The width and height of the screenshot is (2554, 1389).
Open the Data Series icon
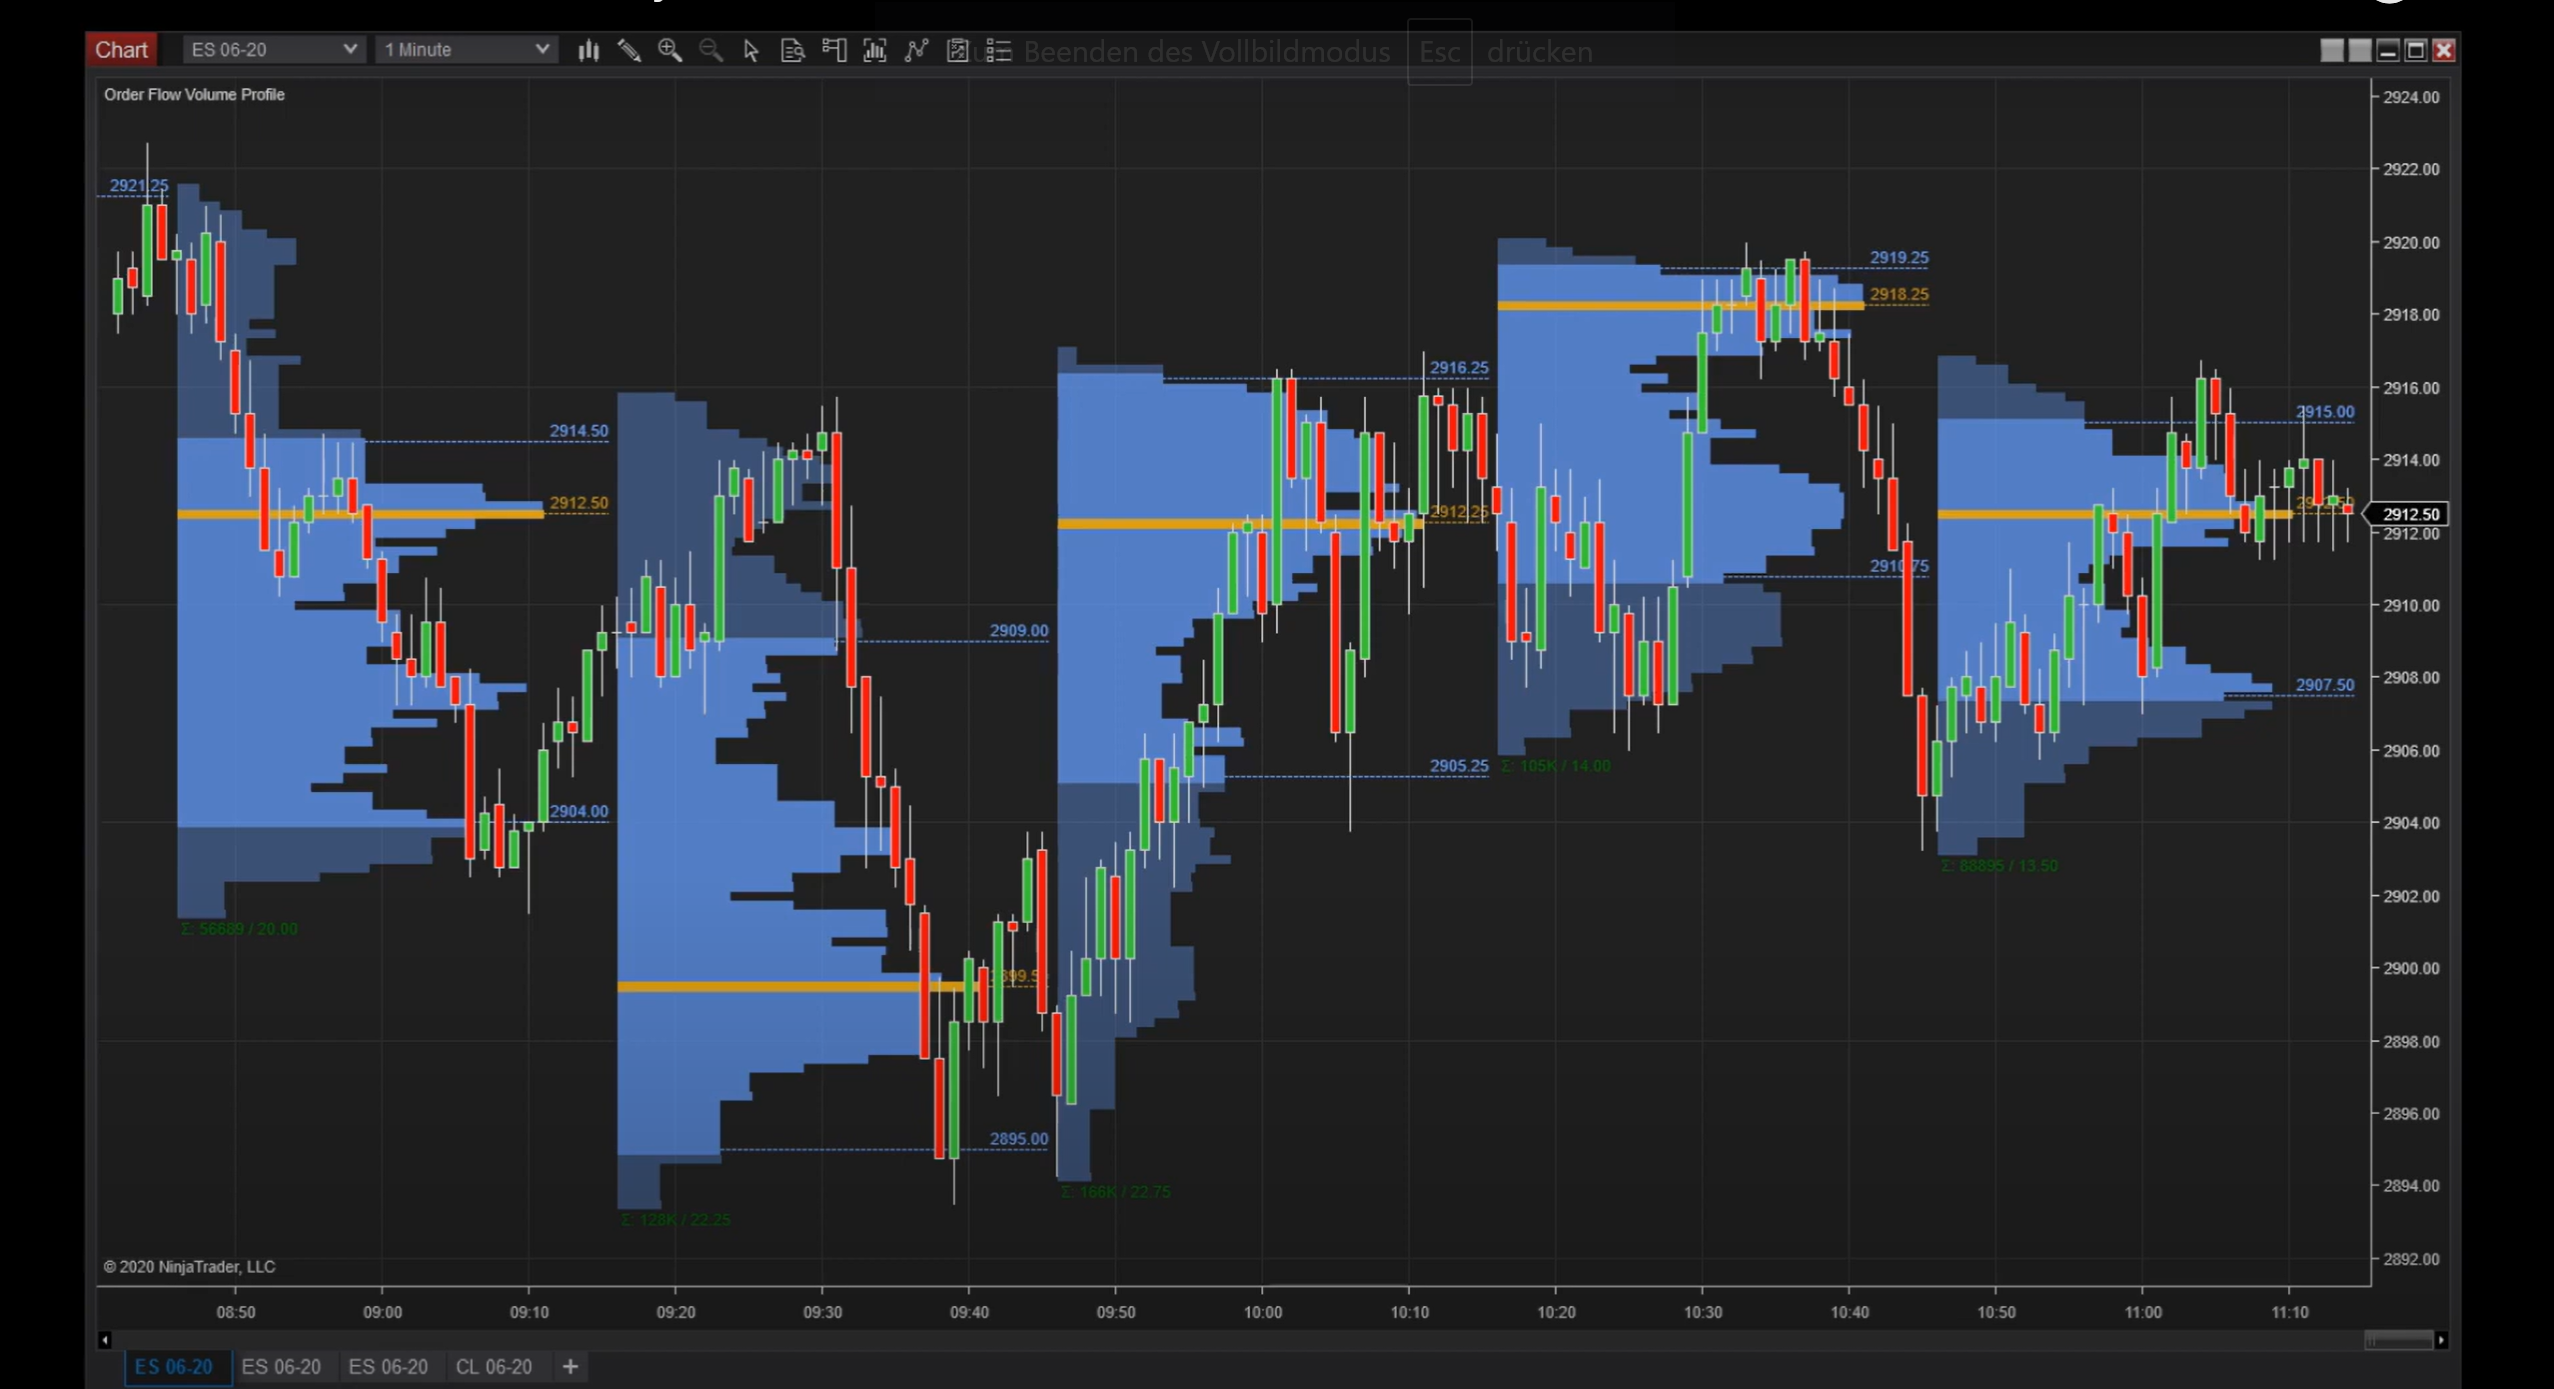(x=875, y=50)
